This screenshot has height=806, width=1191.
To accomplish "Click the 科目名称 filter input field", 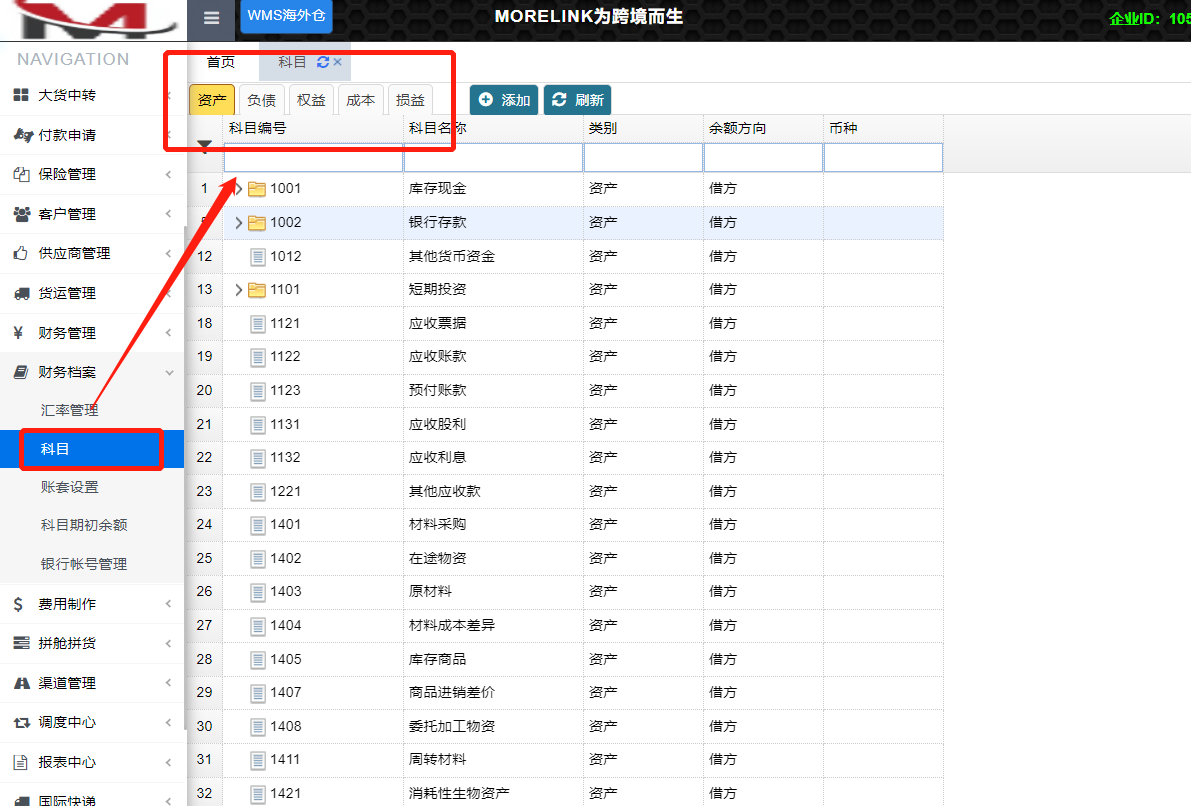I will [x=493, y=158].
